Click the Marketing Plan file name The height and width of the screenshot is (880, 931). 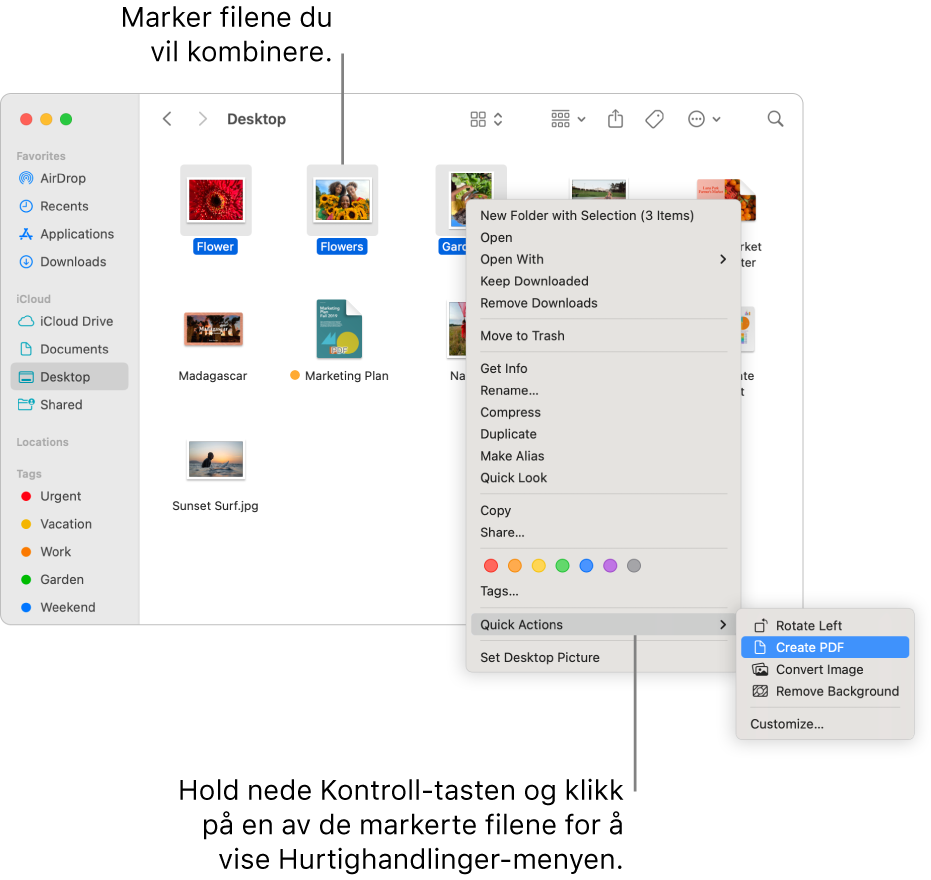point(347,376)
